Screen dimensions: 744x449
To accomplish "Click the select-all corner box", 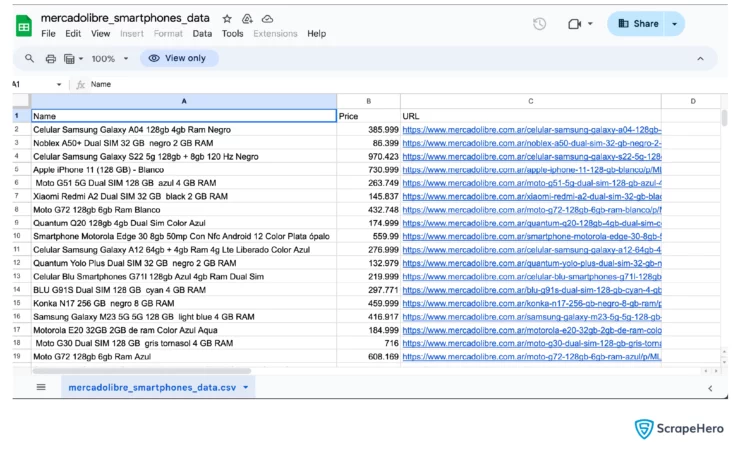I will tap(22, 101).
